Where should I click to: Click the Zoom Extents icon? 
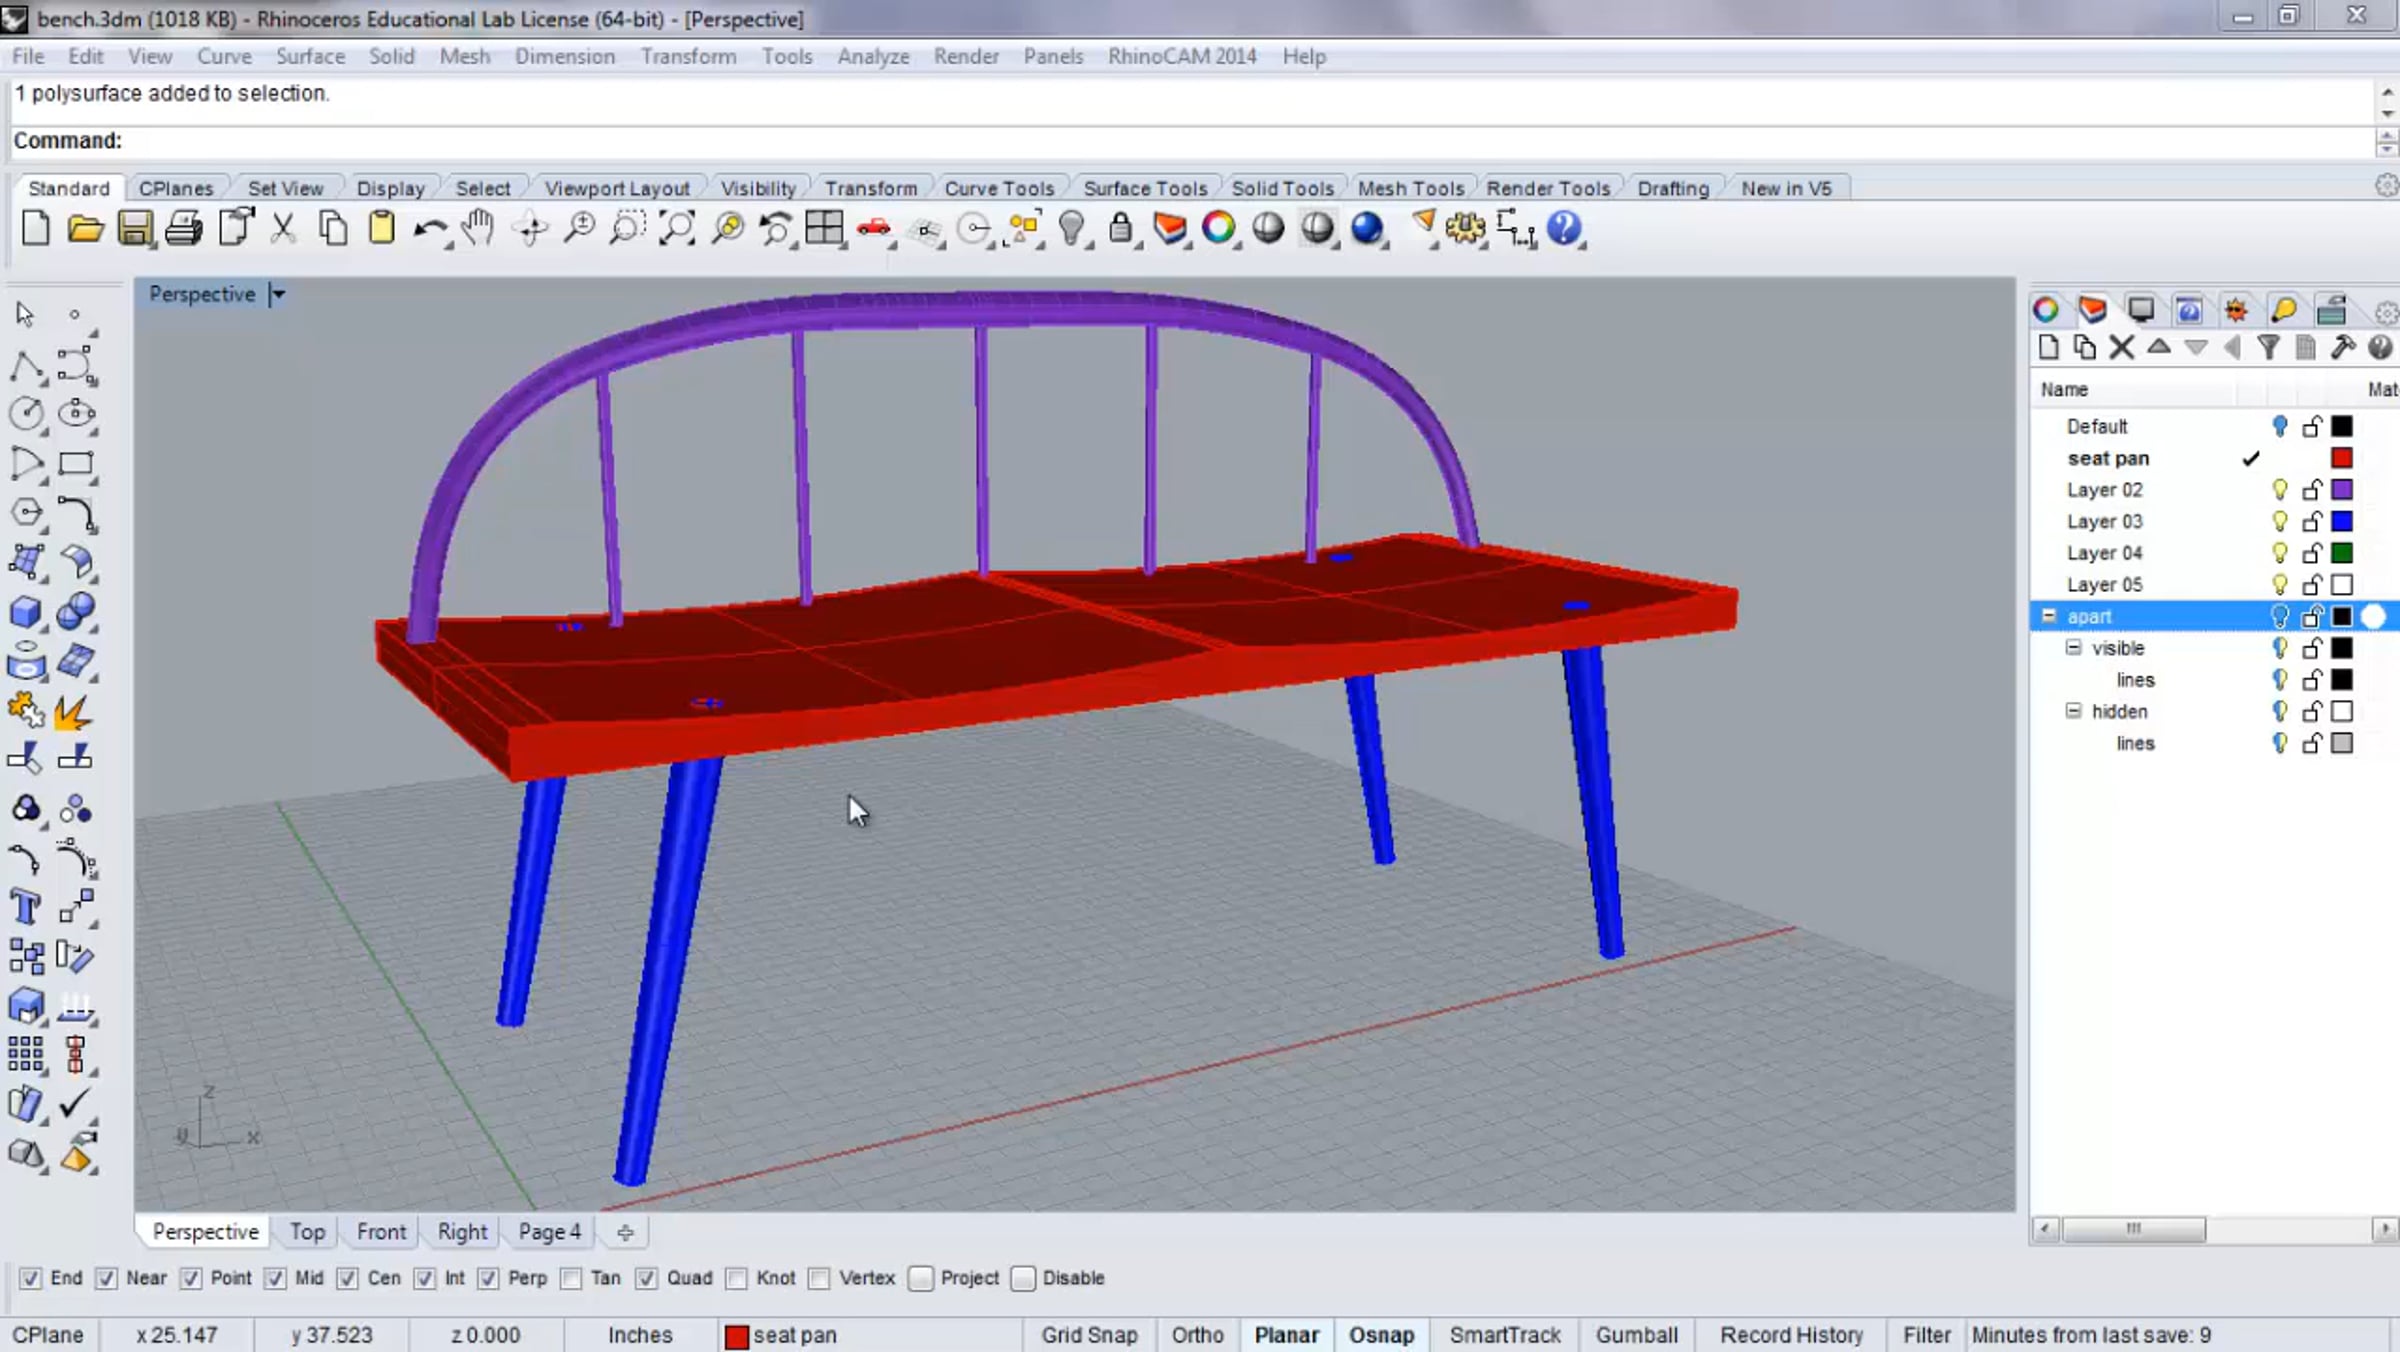[677, 229]
